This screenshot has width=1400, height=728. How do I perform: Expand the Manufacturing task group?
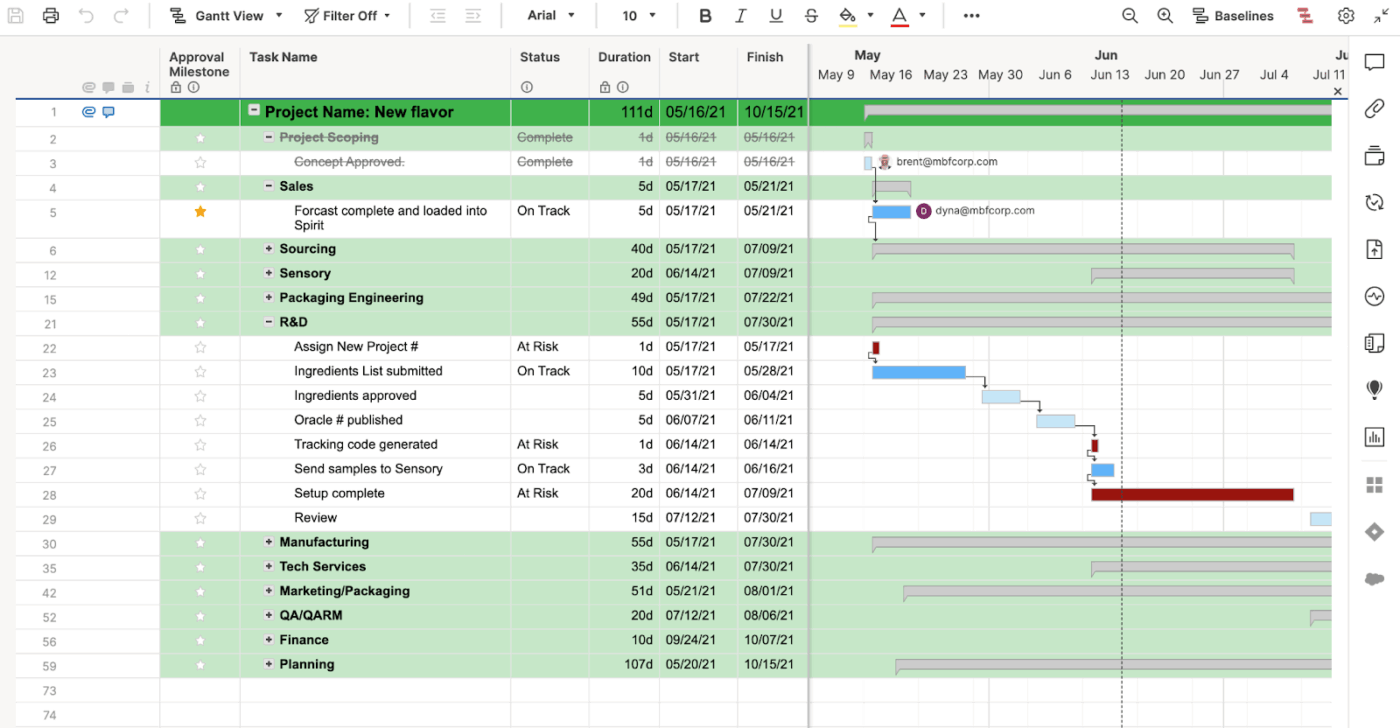[x=267, y=541]
